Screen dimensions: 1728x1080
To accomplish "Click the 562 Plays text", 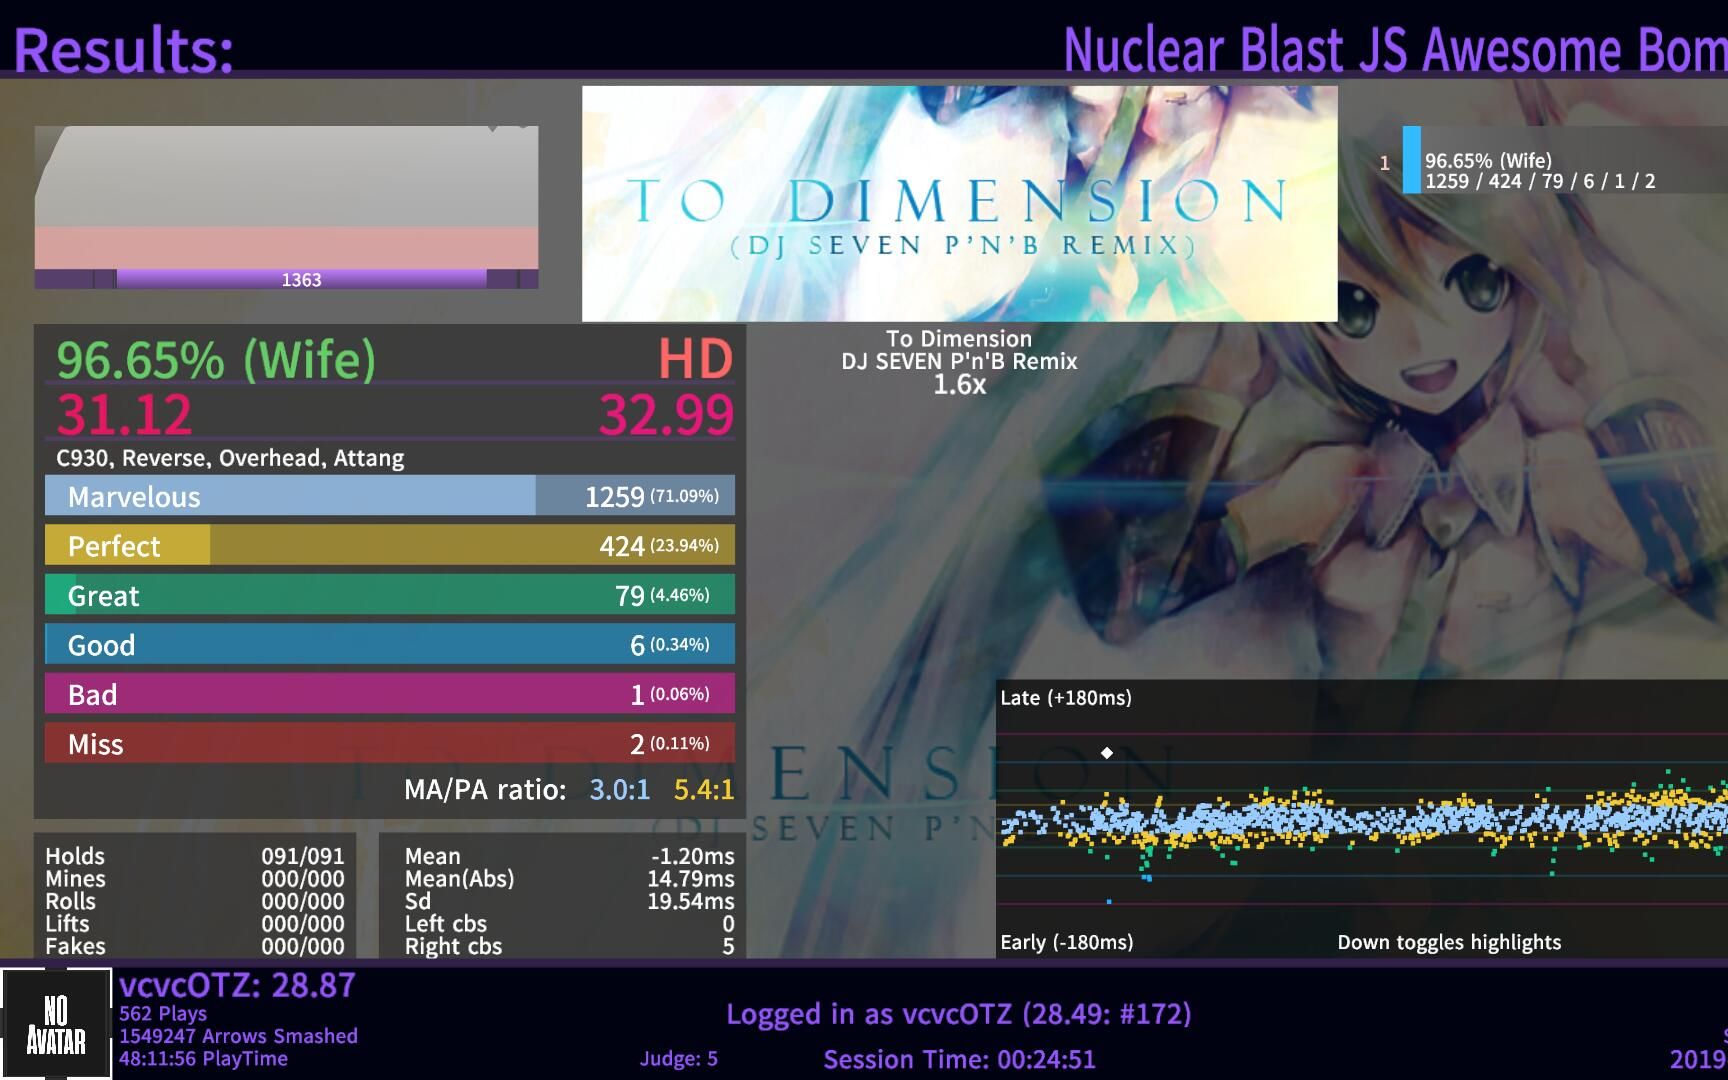I will pyautogui.click(x=163, y=1013).
